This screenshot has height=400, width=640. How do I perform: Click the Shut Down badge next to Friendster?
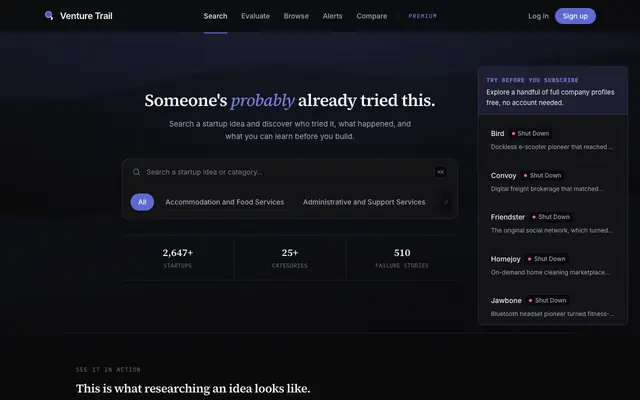click(x=551, y=217)
